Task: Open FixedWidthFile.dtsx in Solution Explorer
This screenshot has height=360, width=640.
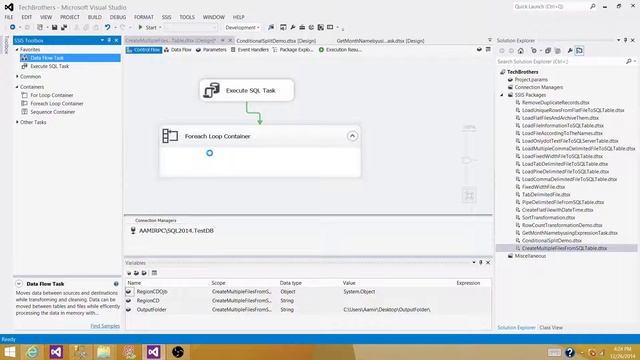Action: (x=543, y=187)
